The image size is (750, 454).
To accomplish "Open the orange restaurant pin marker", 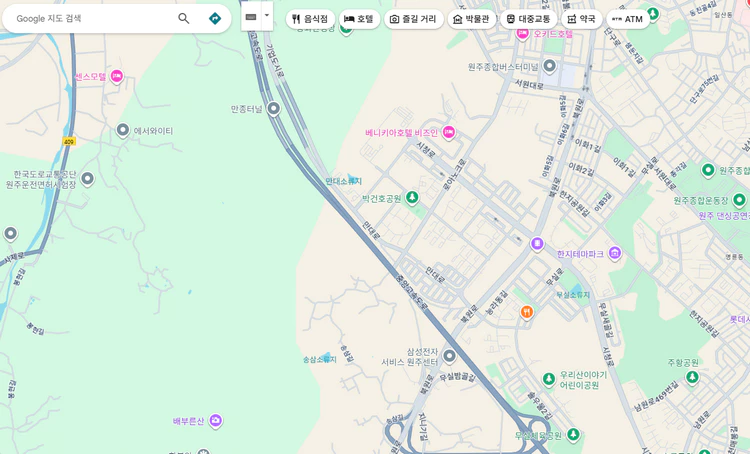I will coord(527,312).
